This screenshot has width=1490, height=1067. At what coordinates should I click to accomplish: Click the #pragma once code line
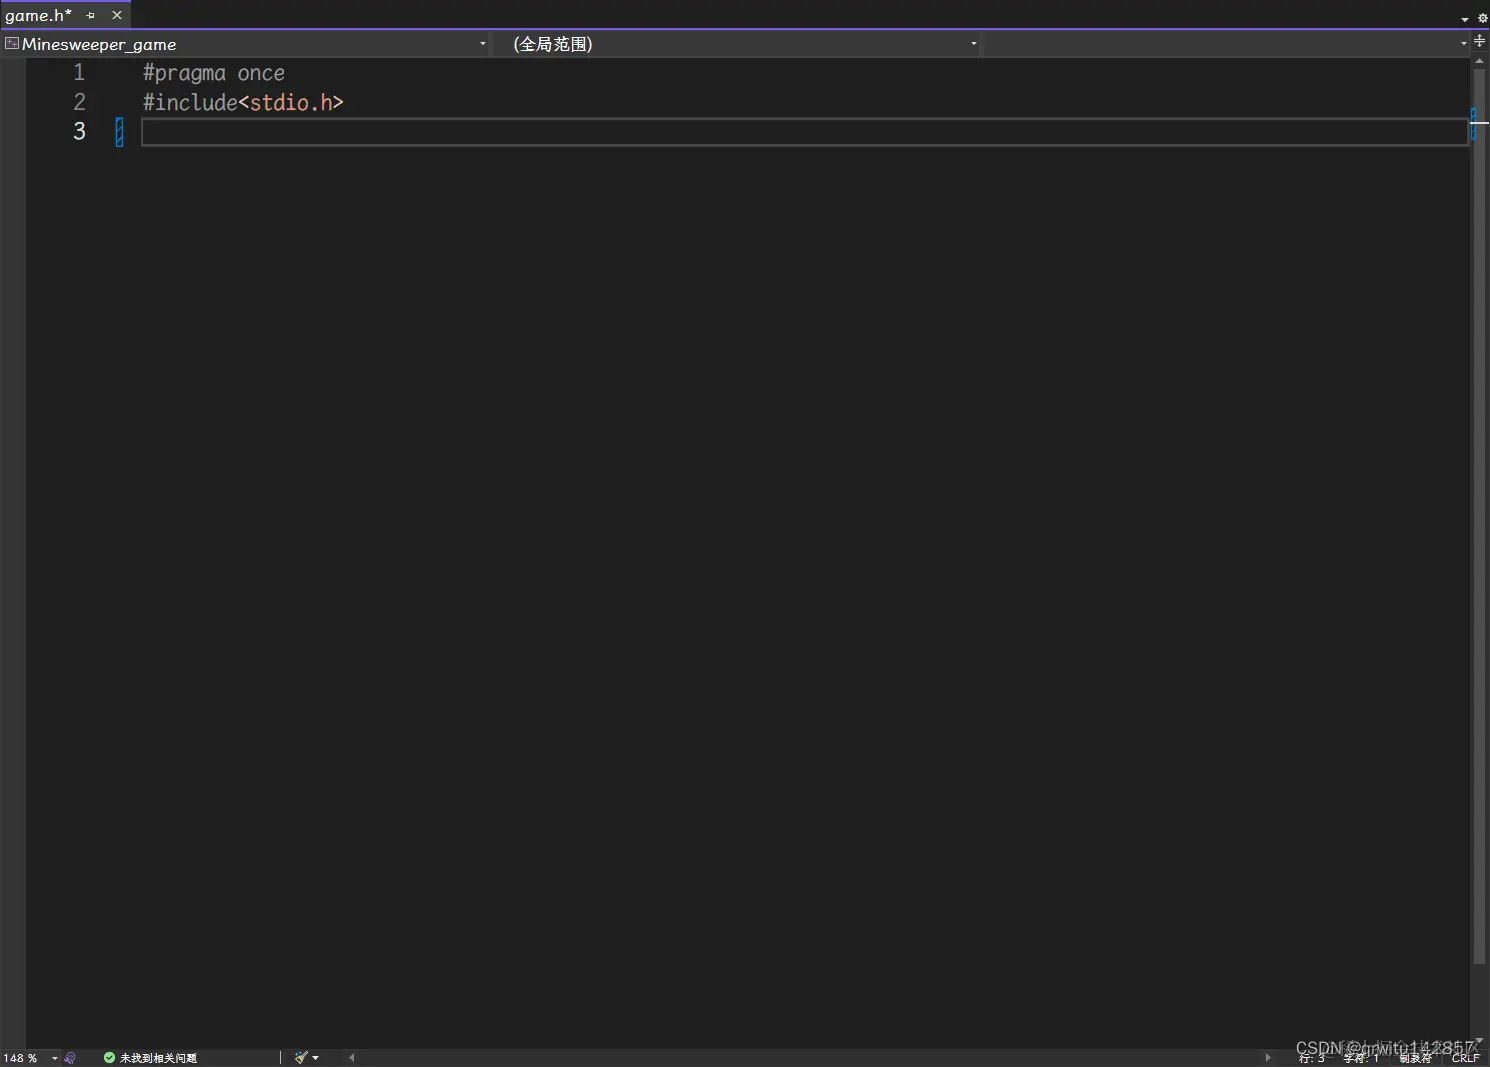click(x=214, y=73)
